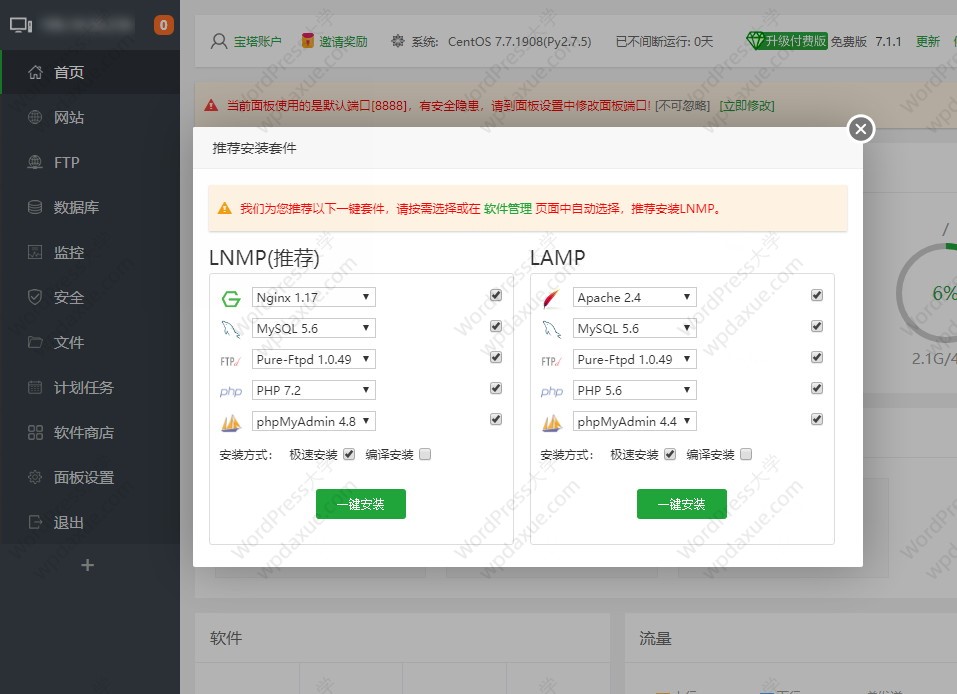Click the gift icon beside 邀请奖励
The image size is (957, 694).
coord(308,41)
